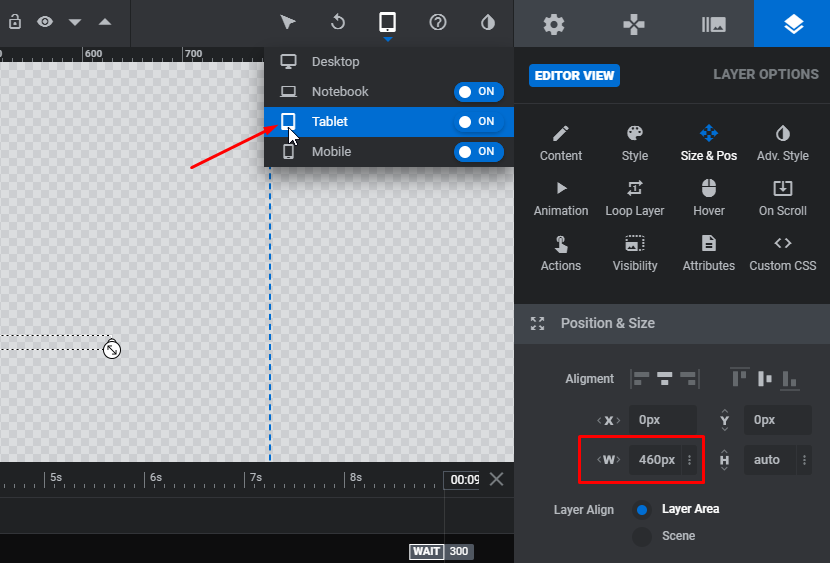Open the Loop Layer option

(x=635, y=198)
